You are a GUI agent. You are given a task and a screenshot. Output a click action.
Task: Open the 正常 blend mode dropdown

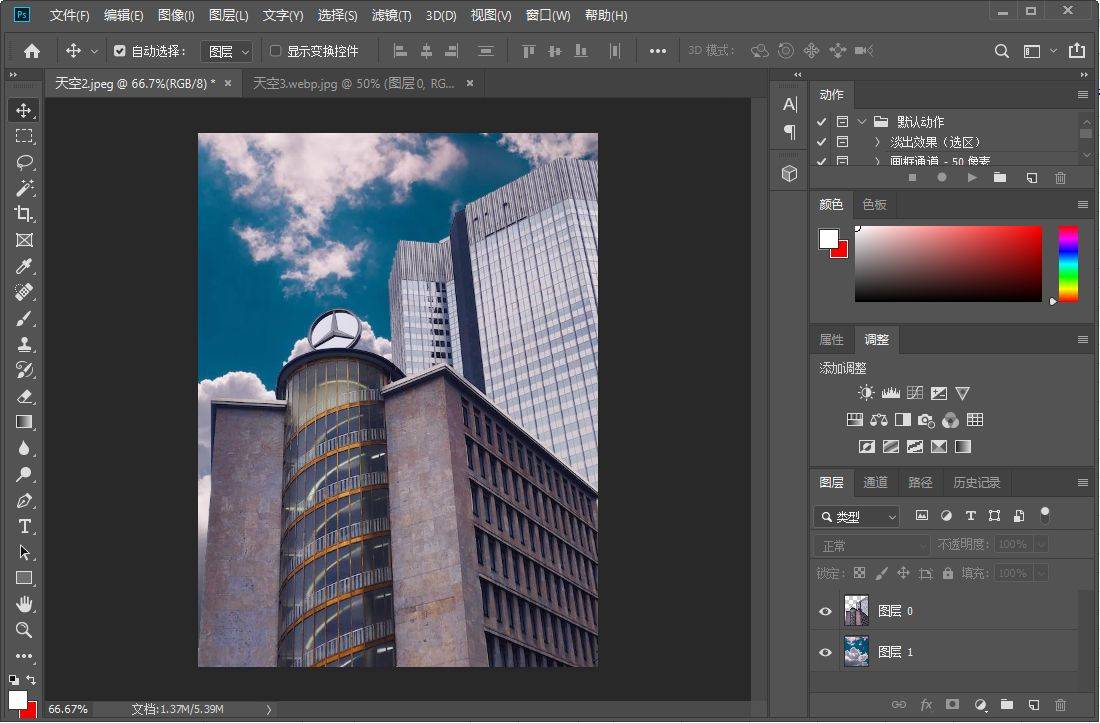(873, 545)
